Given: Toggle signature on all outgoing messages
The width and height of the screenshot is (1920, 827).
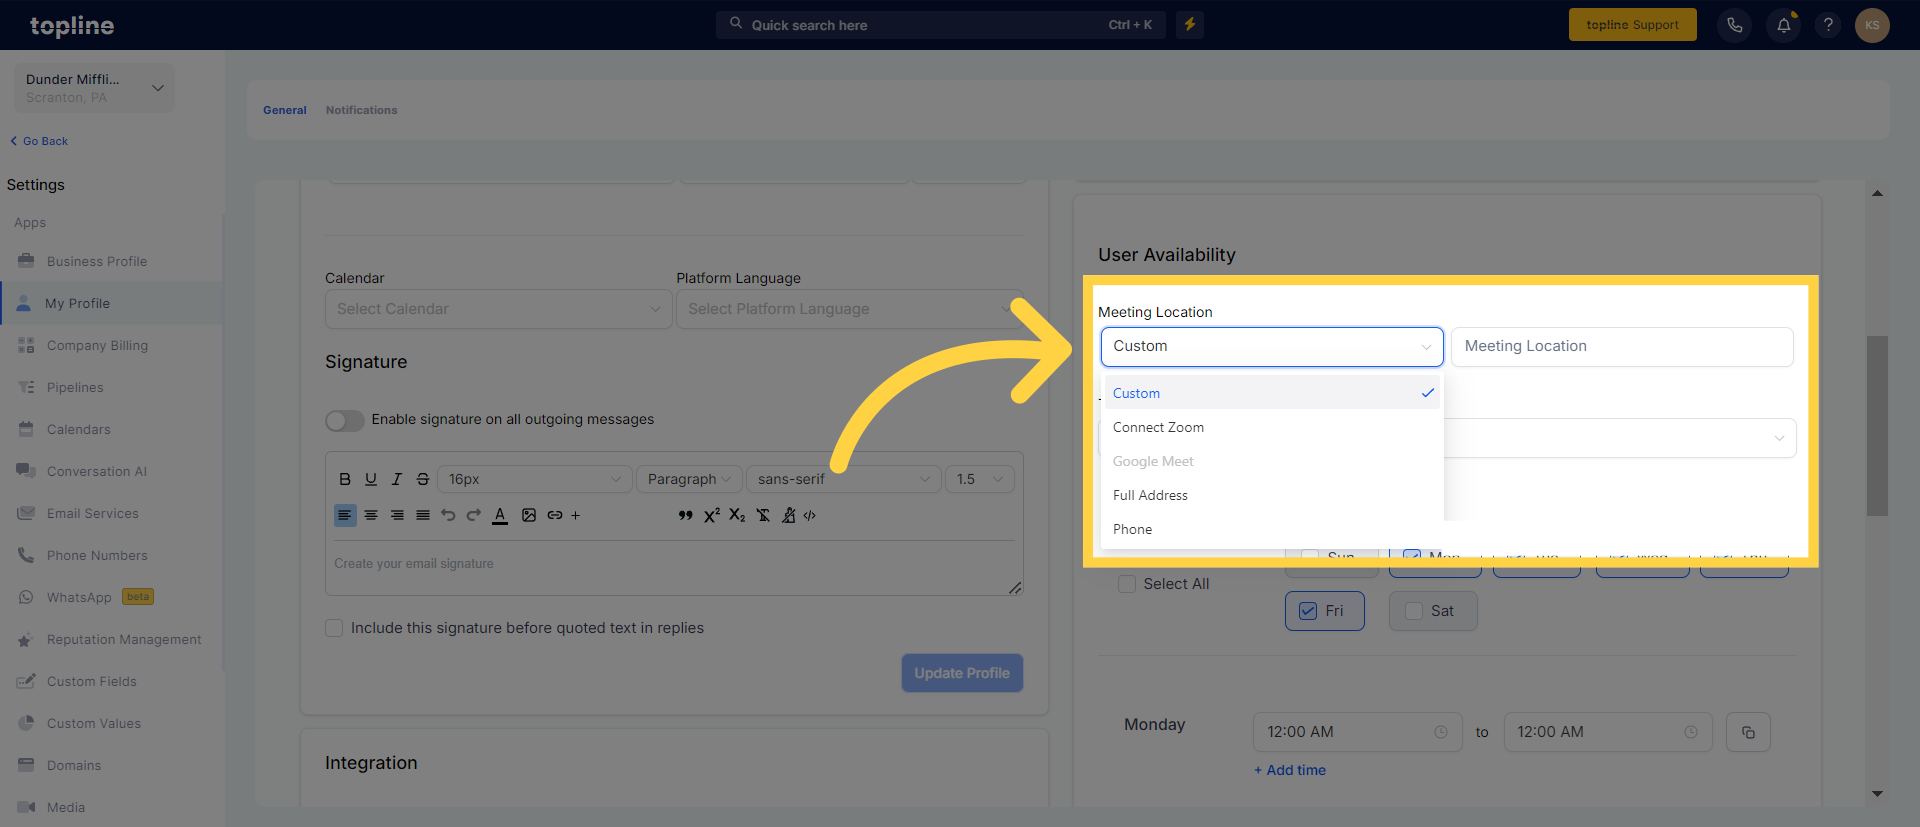Looking at the screenshot, I should click(x=345, y=421).
